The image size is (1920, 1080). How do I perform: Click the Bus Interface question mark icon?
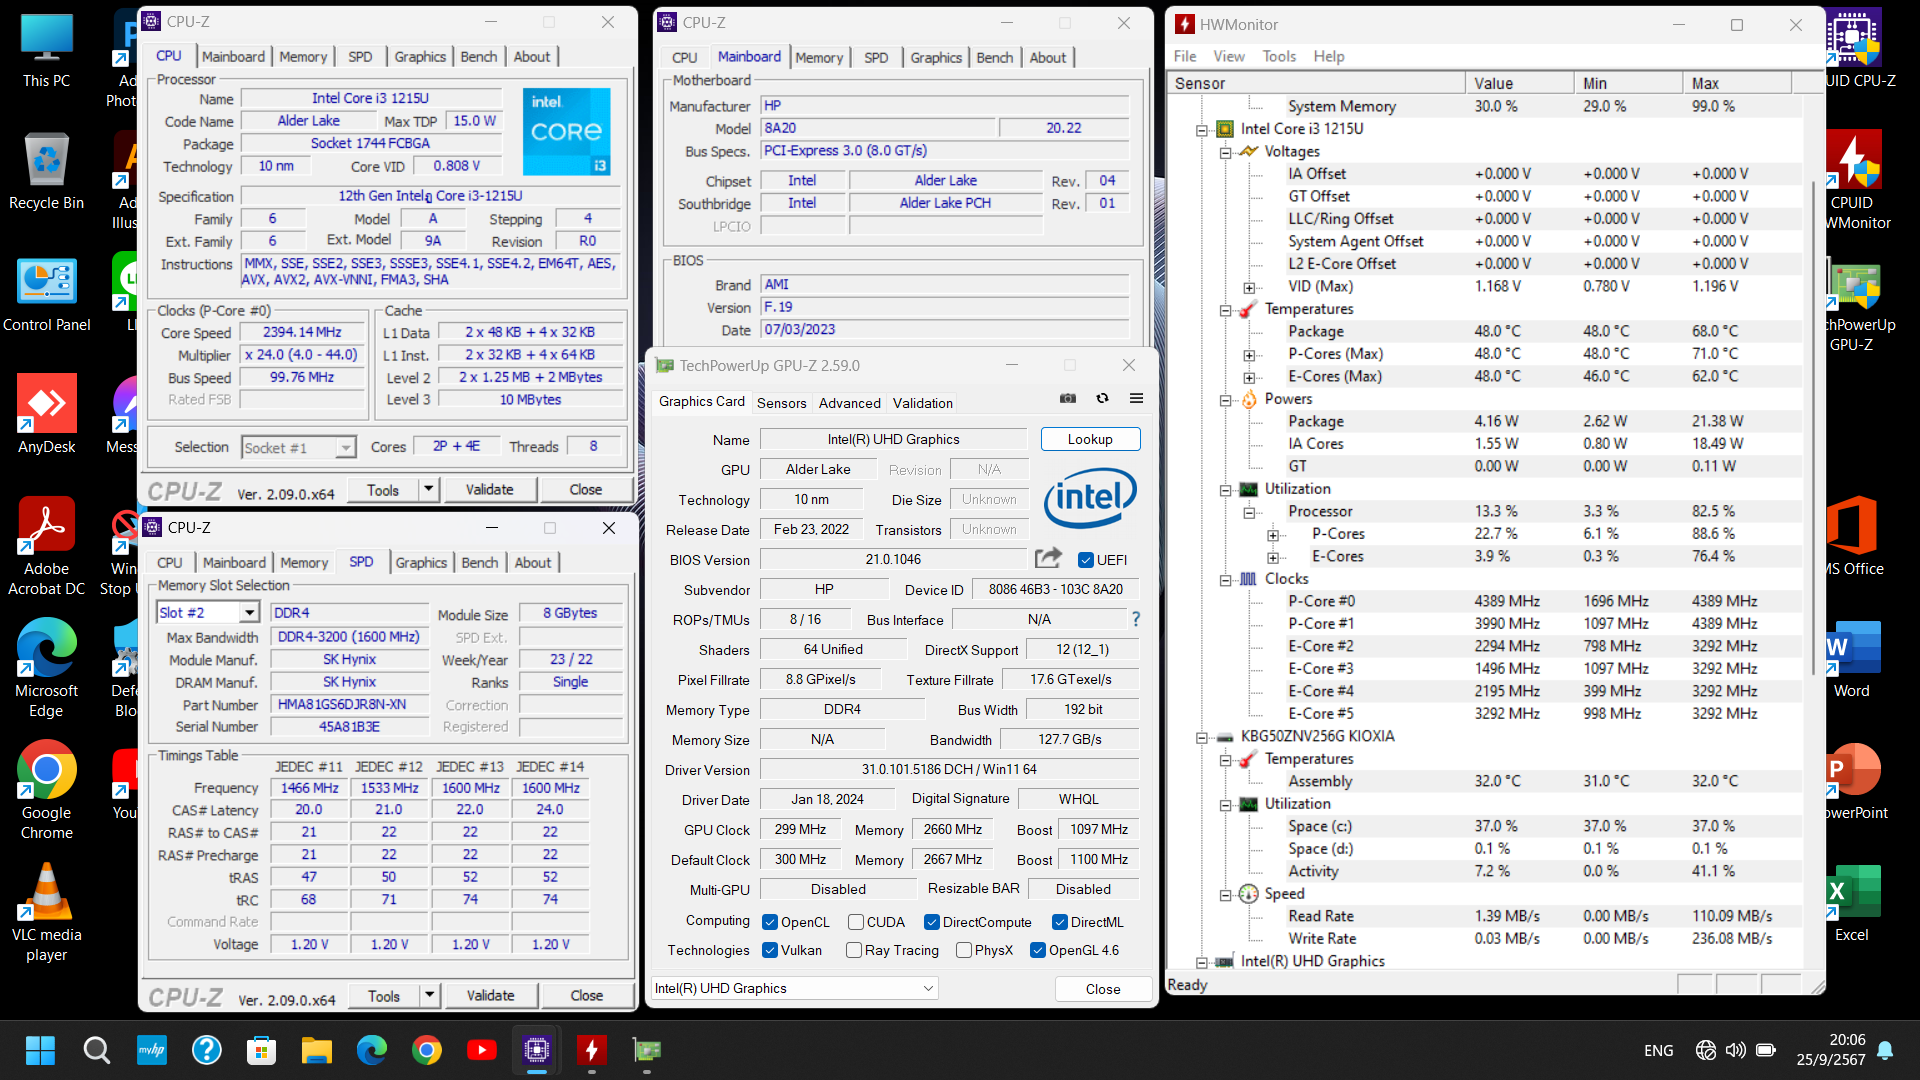[1135, 619]
